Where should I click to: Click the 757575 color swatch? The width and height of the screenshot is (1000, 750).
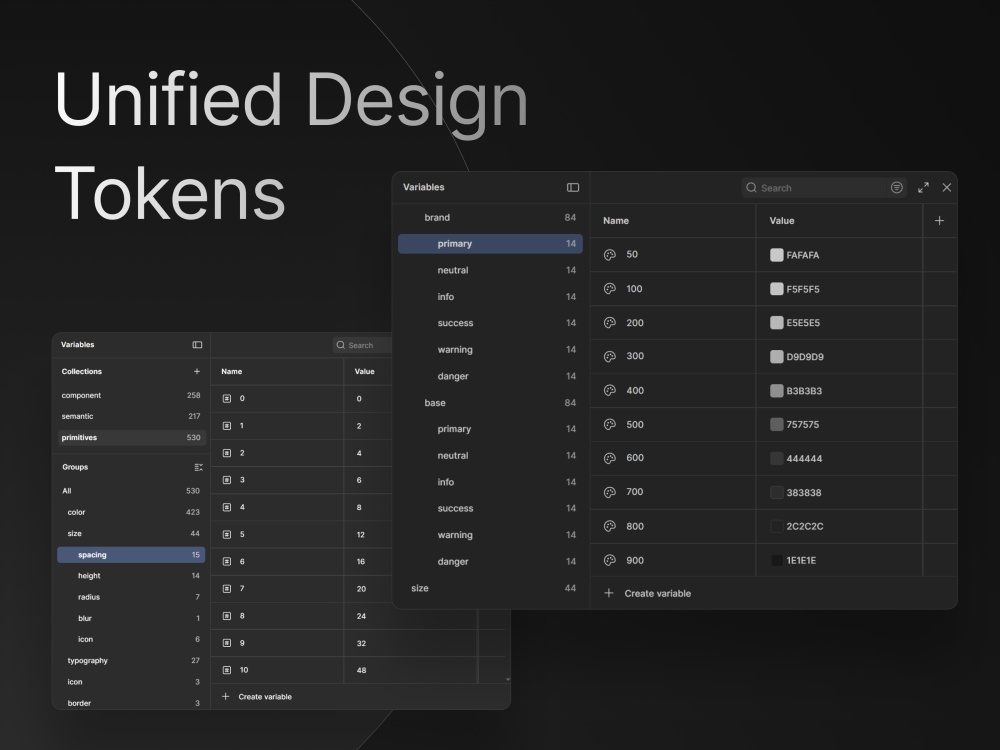pyautogui.click(x=776, y=425)
